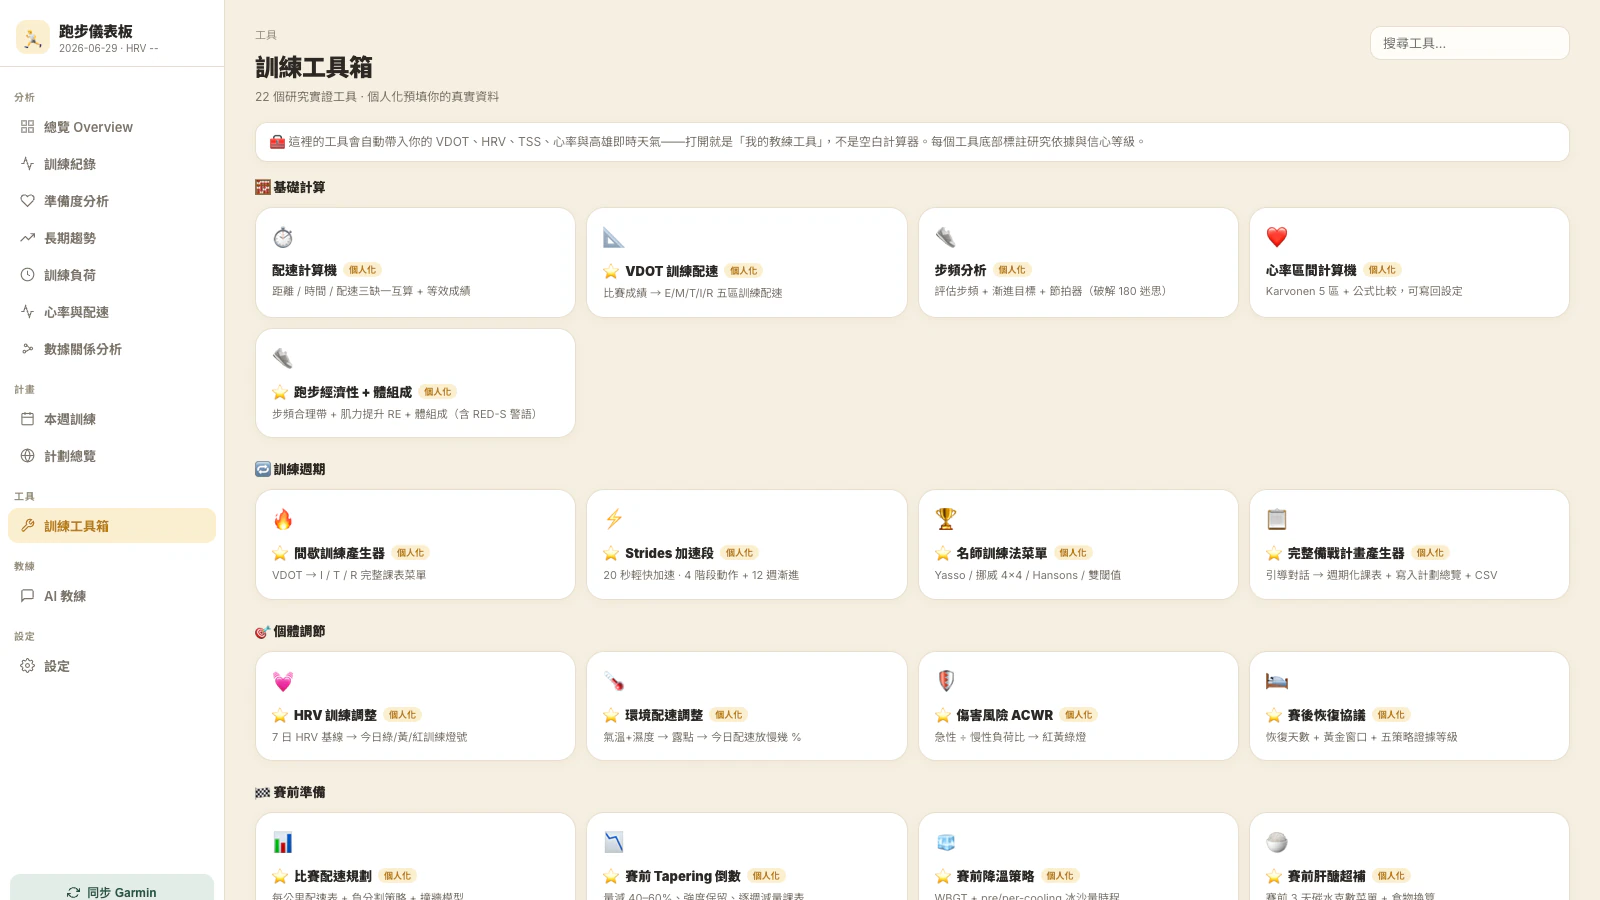
Task: Open the 賽前 Tapering 倒數 tool title
Action: (x=683, y=876)
